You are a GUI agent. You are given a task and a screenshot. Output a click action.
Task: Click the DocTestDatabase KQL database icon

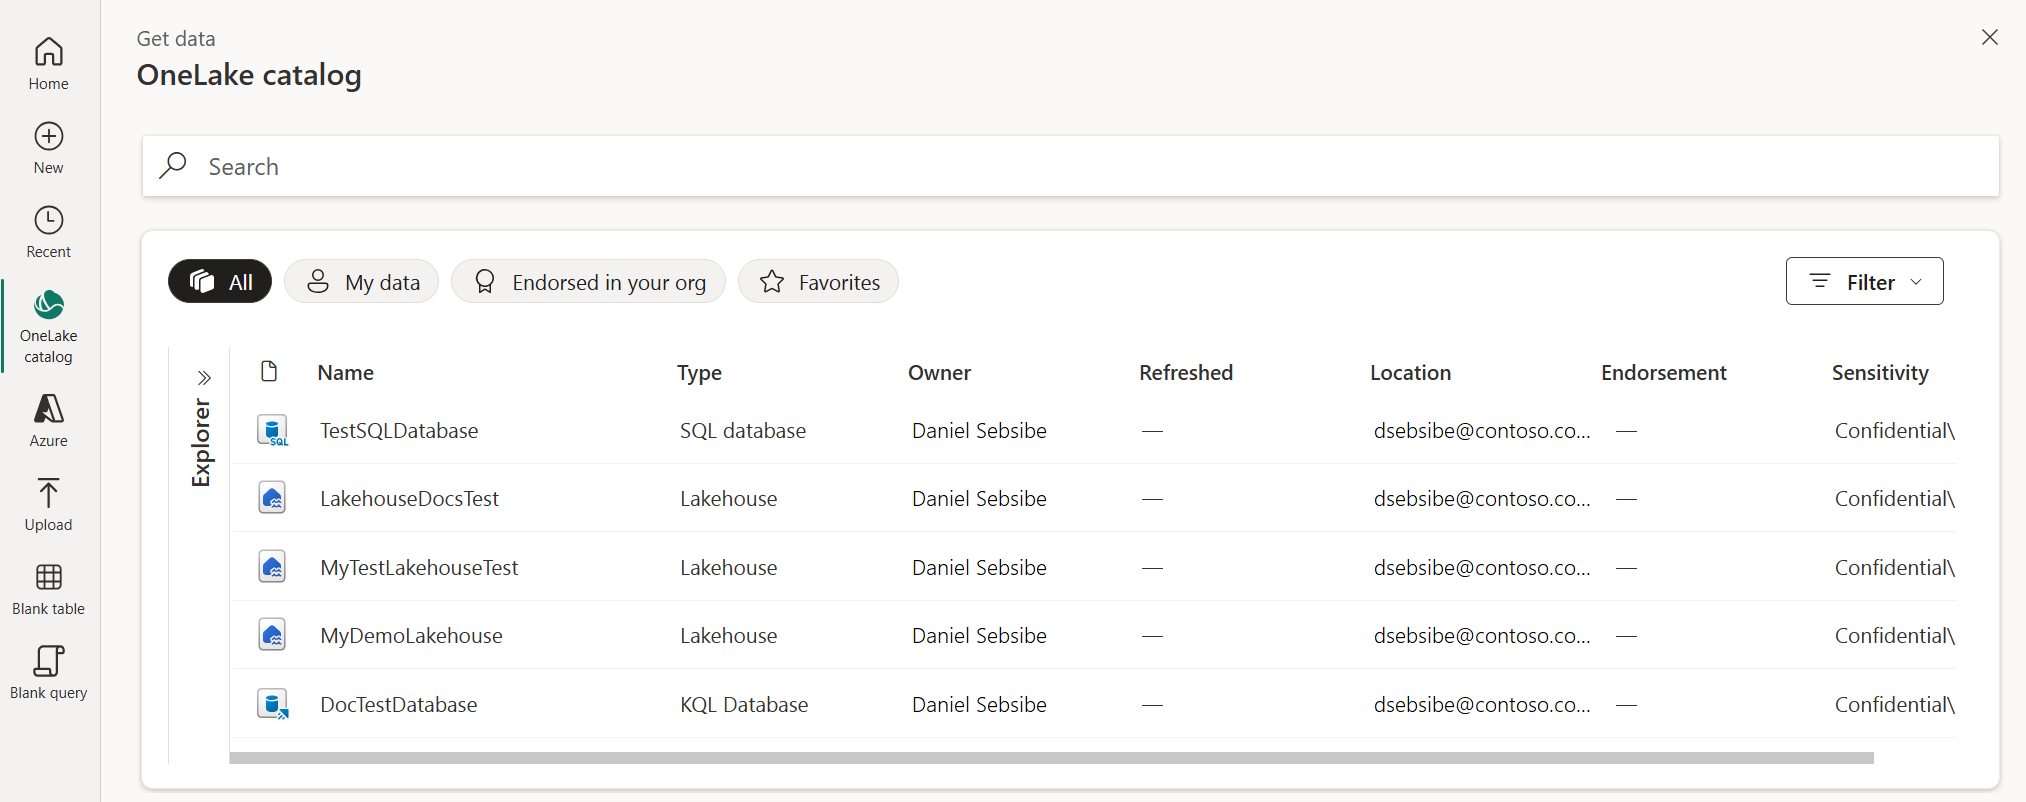(x=272, y=705)
